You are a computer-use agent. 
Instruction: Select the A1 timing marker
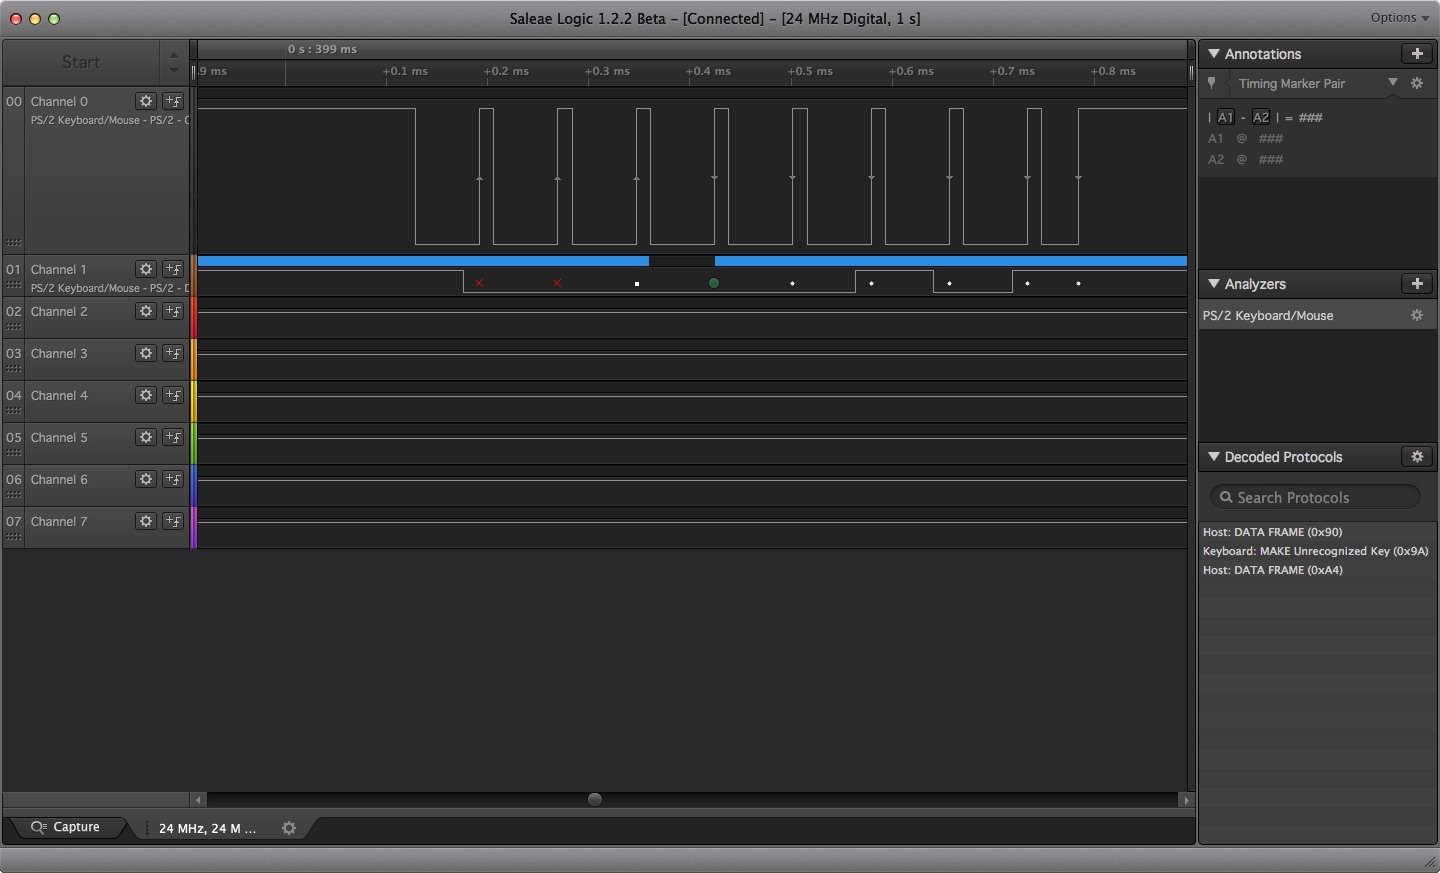point(1226,118)
